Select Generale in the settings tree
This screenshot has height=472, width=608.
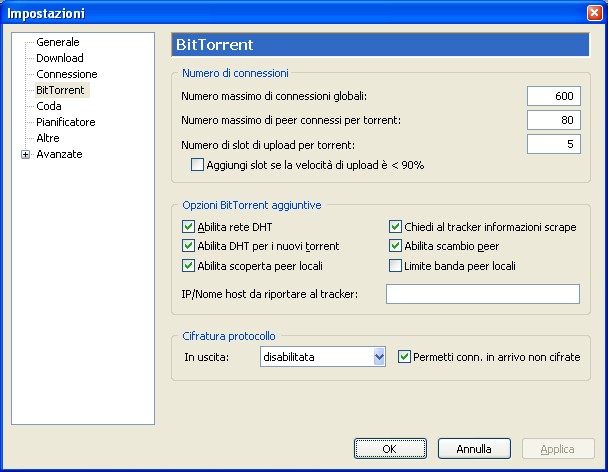click(x=57, y=42)
